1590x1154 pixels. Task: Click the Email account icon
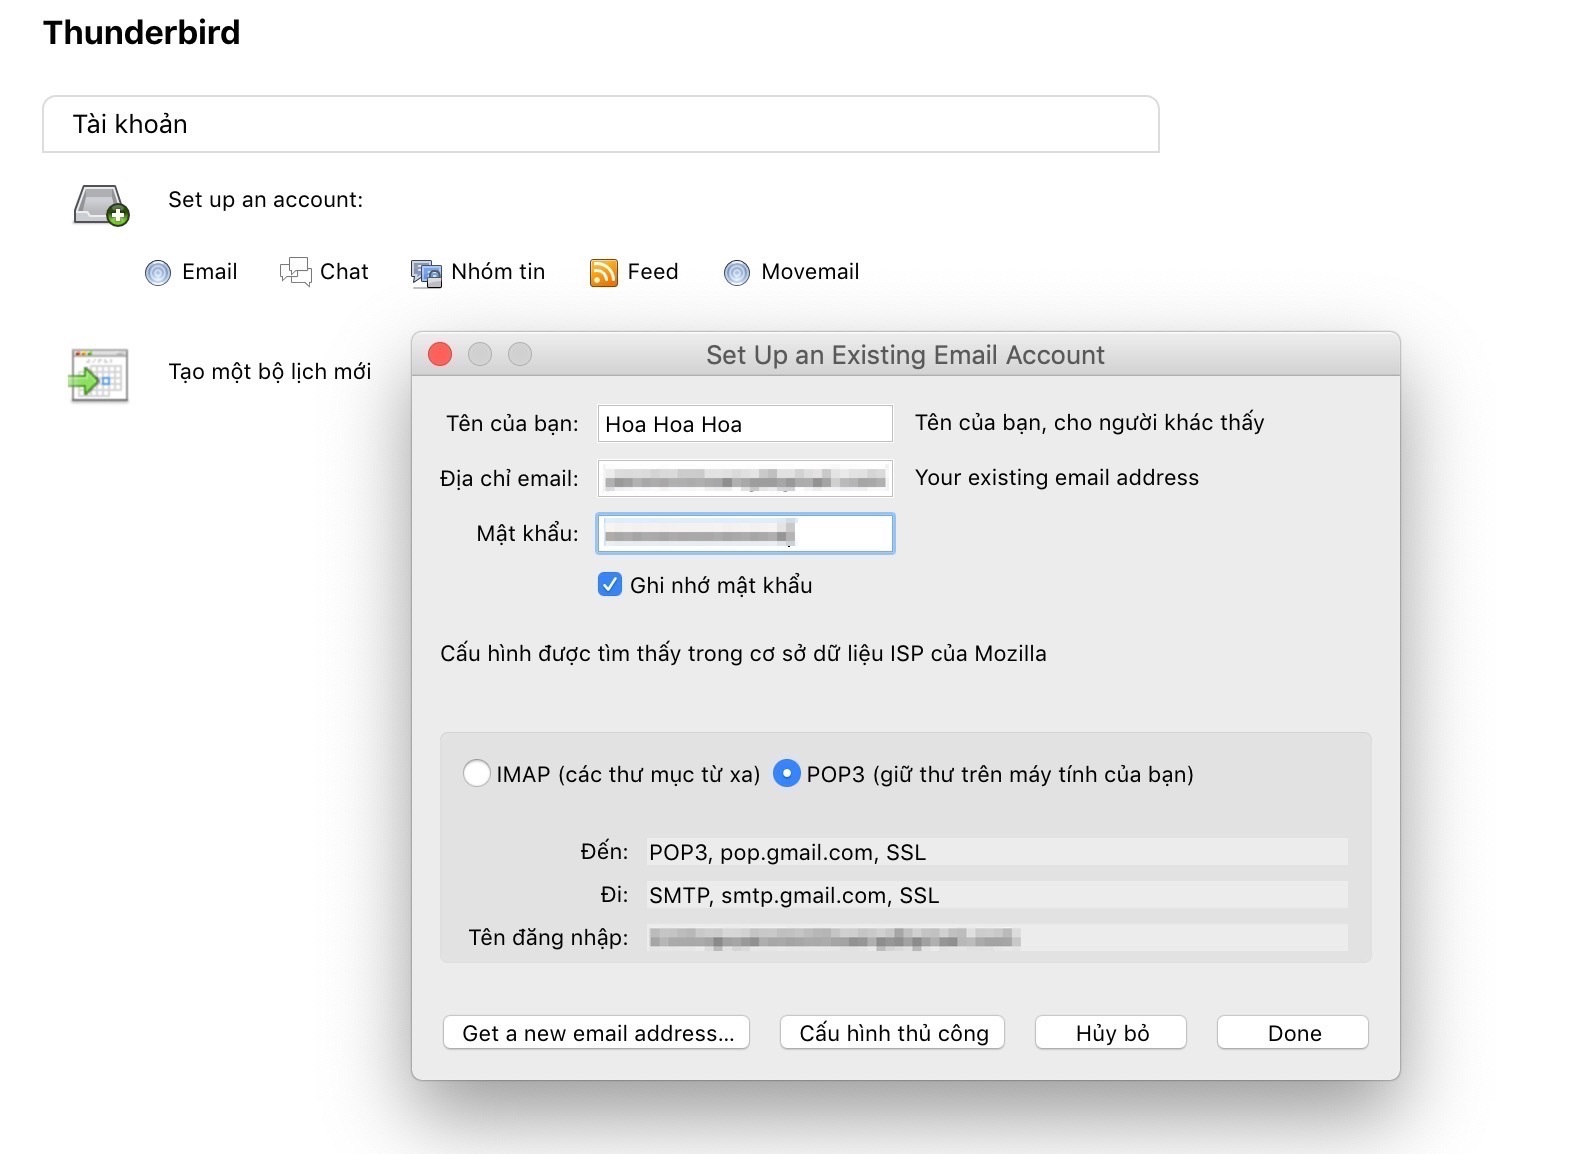click(158, 272)
